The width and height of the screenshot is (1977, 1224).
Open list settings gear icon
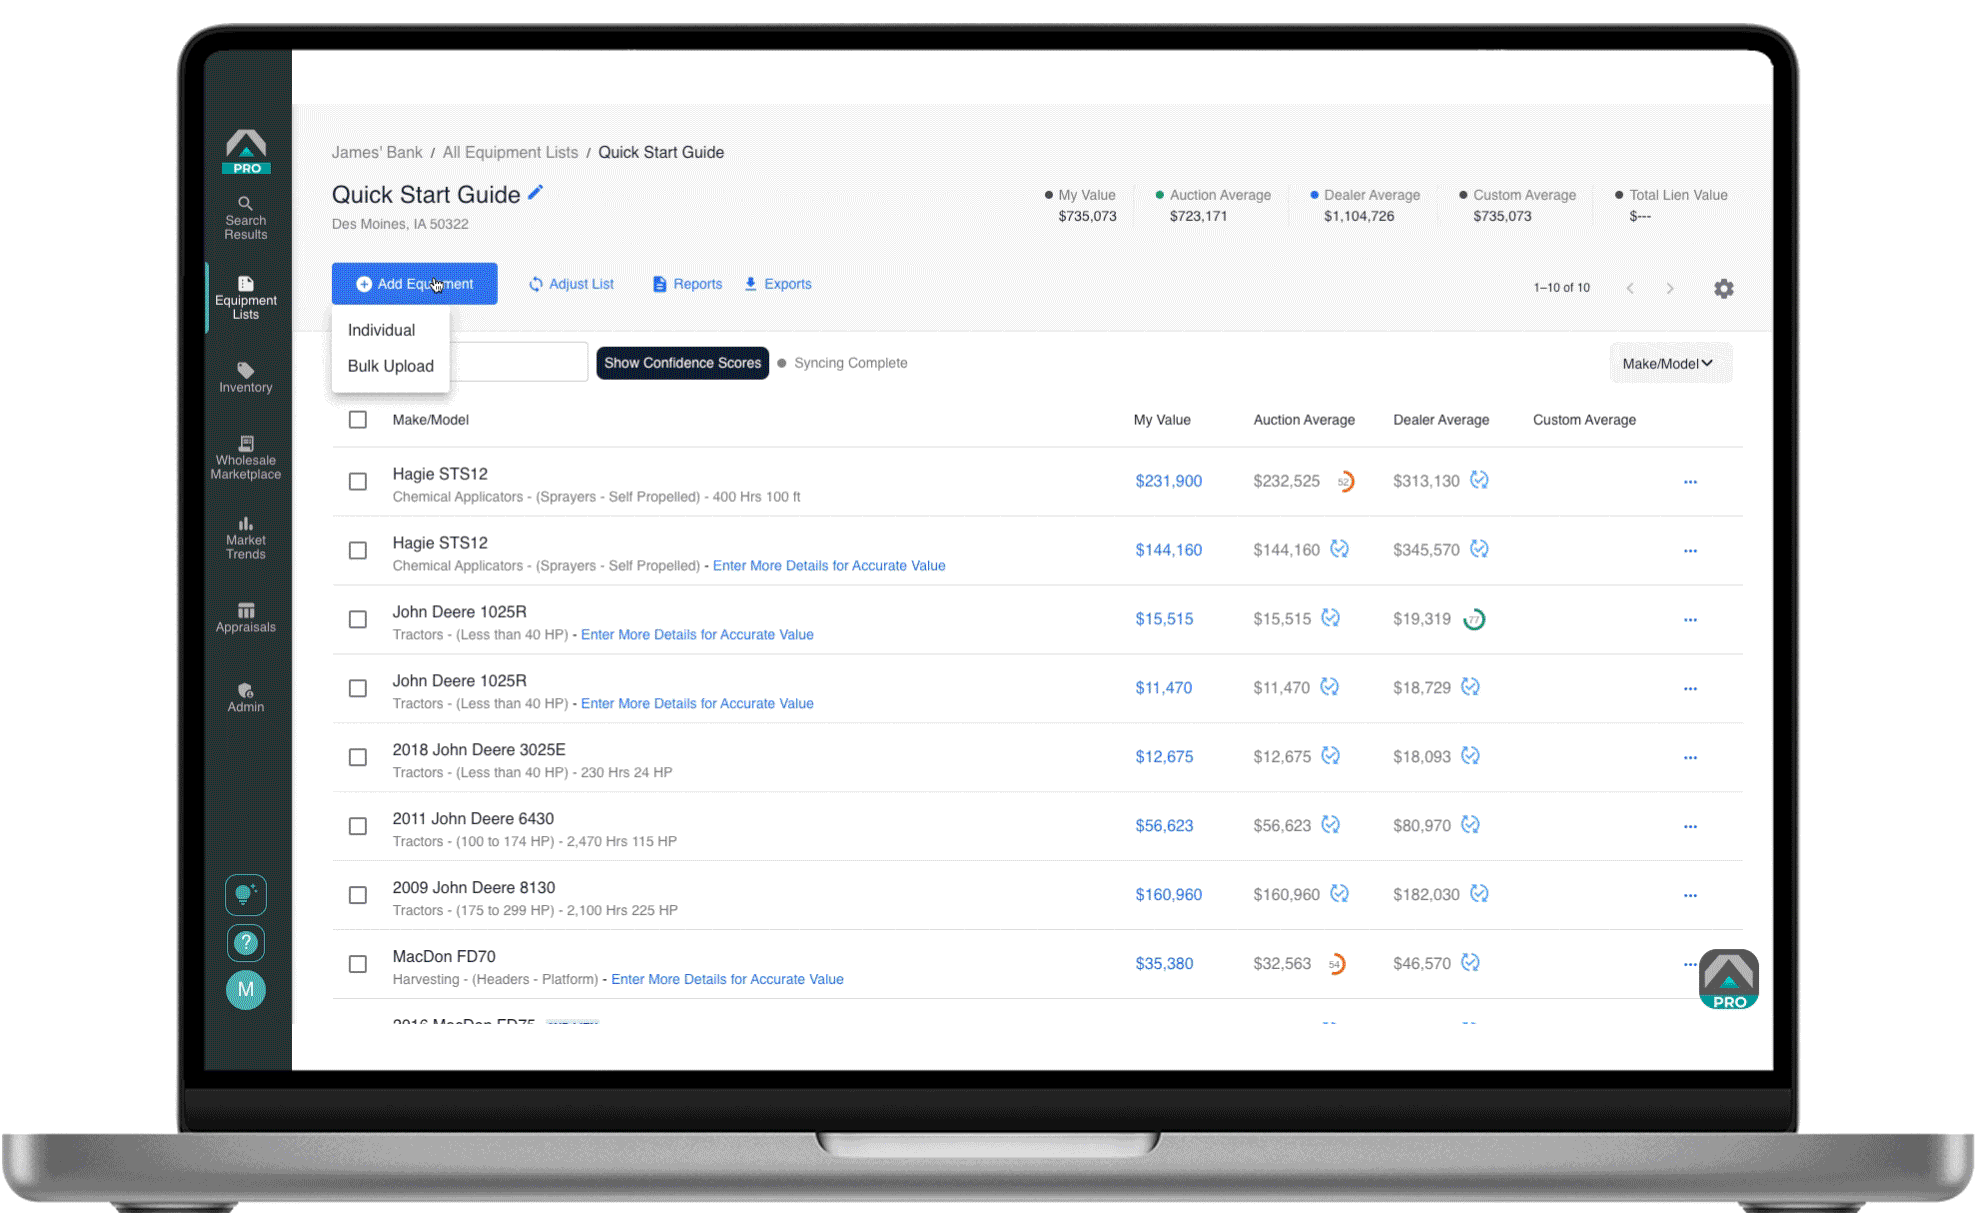[1723, 289]
